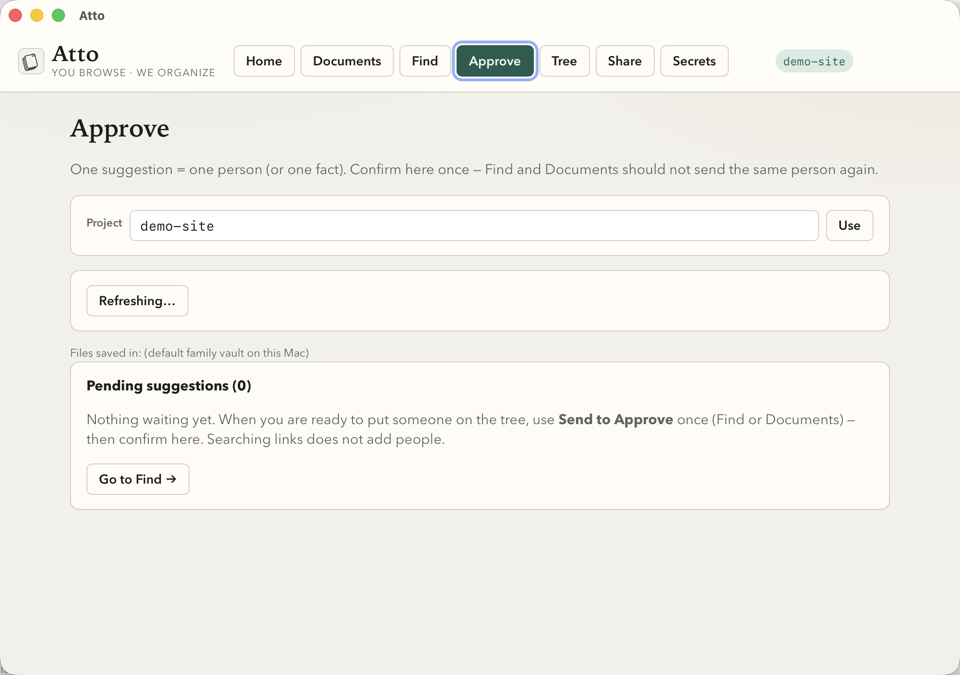This screenshot has height=675, width=960.
Task: Click the Project label text
Action: point(104,223)
